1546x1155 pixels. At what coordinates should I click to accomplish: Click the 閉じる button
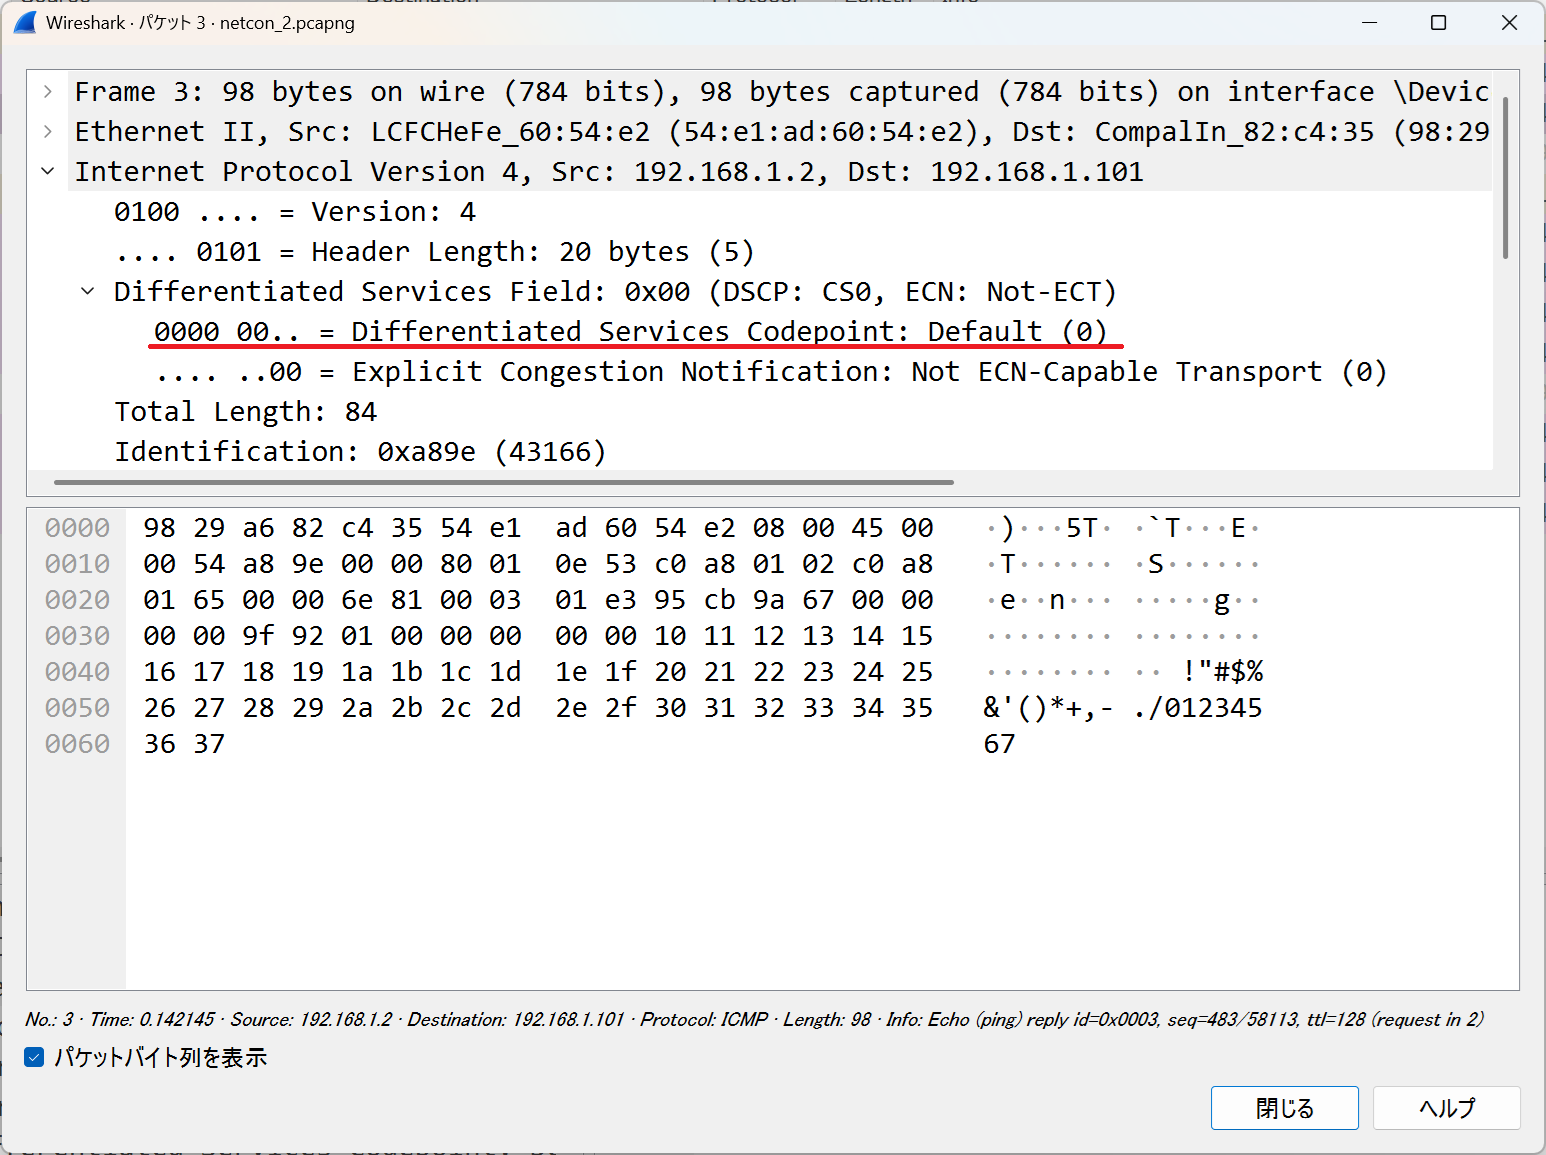pos(1284,1108)
